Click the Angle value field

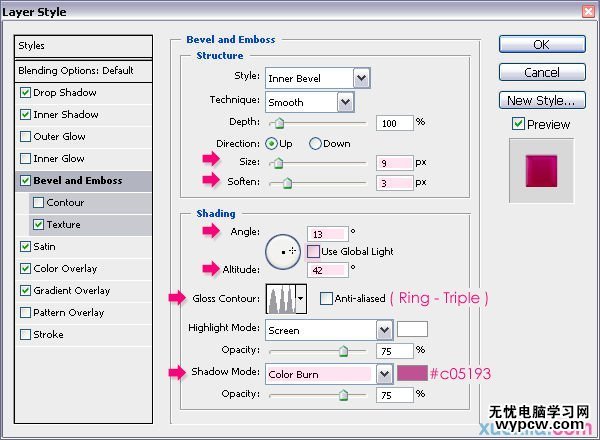(328, 234)
